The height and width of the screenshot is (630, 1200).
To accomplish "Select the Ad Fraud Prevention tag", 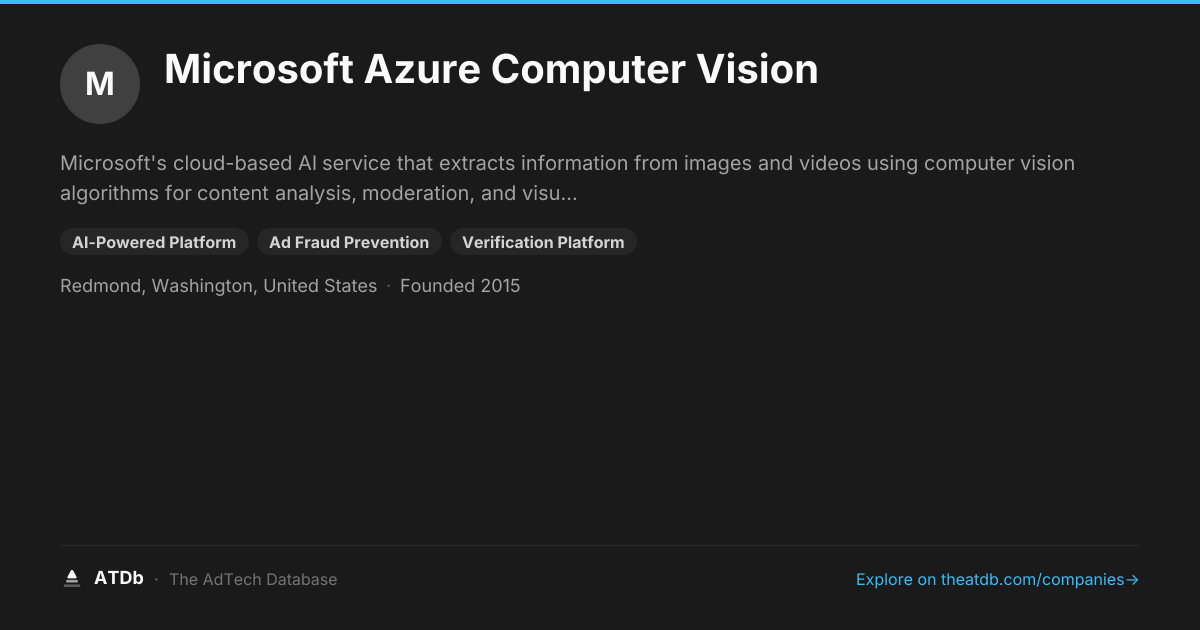I will coord(349,242).
